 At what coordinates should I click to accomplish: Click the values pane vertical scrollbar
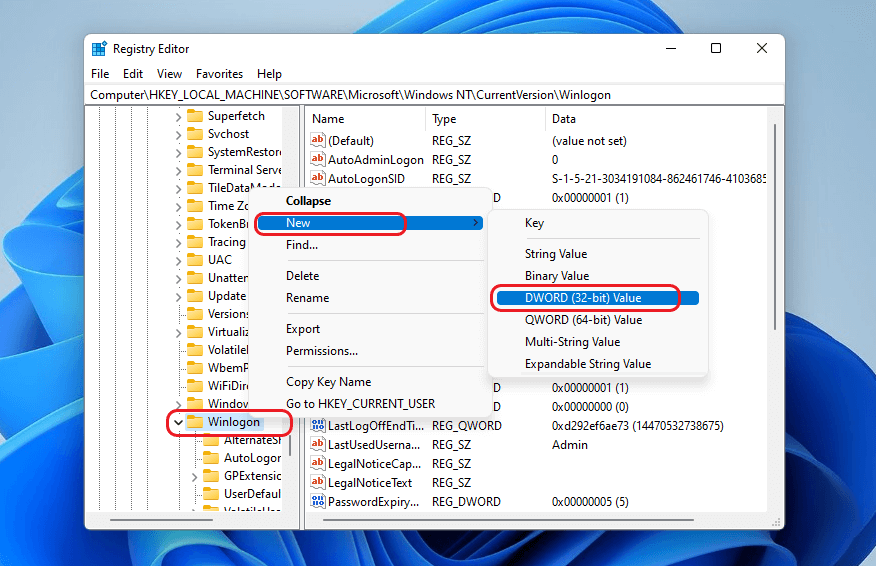click(x=775, y=227)
